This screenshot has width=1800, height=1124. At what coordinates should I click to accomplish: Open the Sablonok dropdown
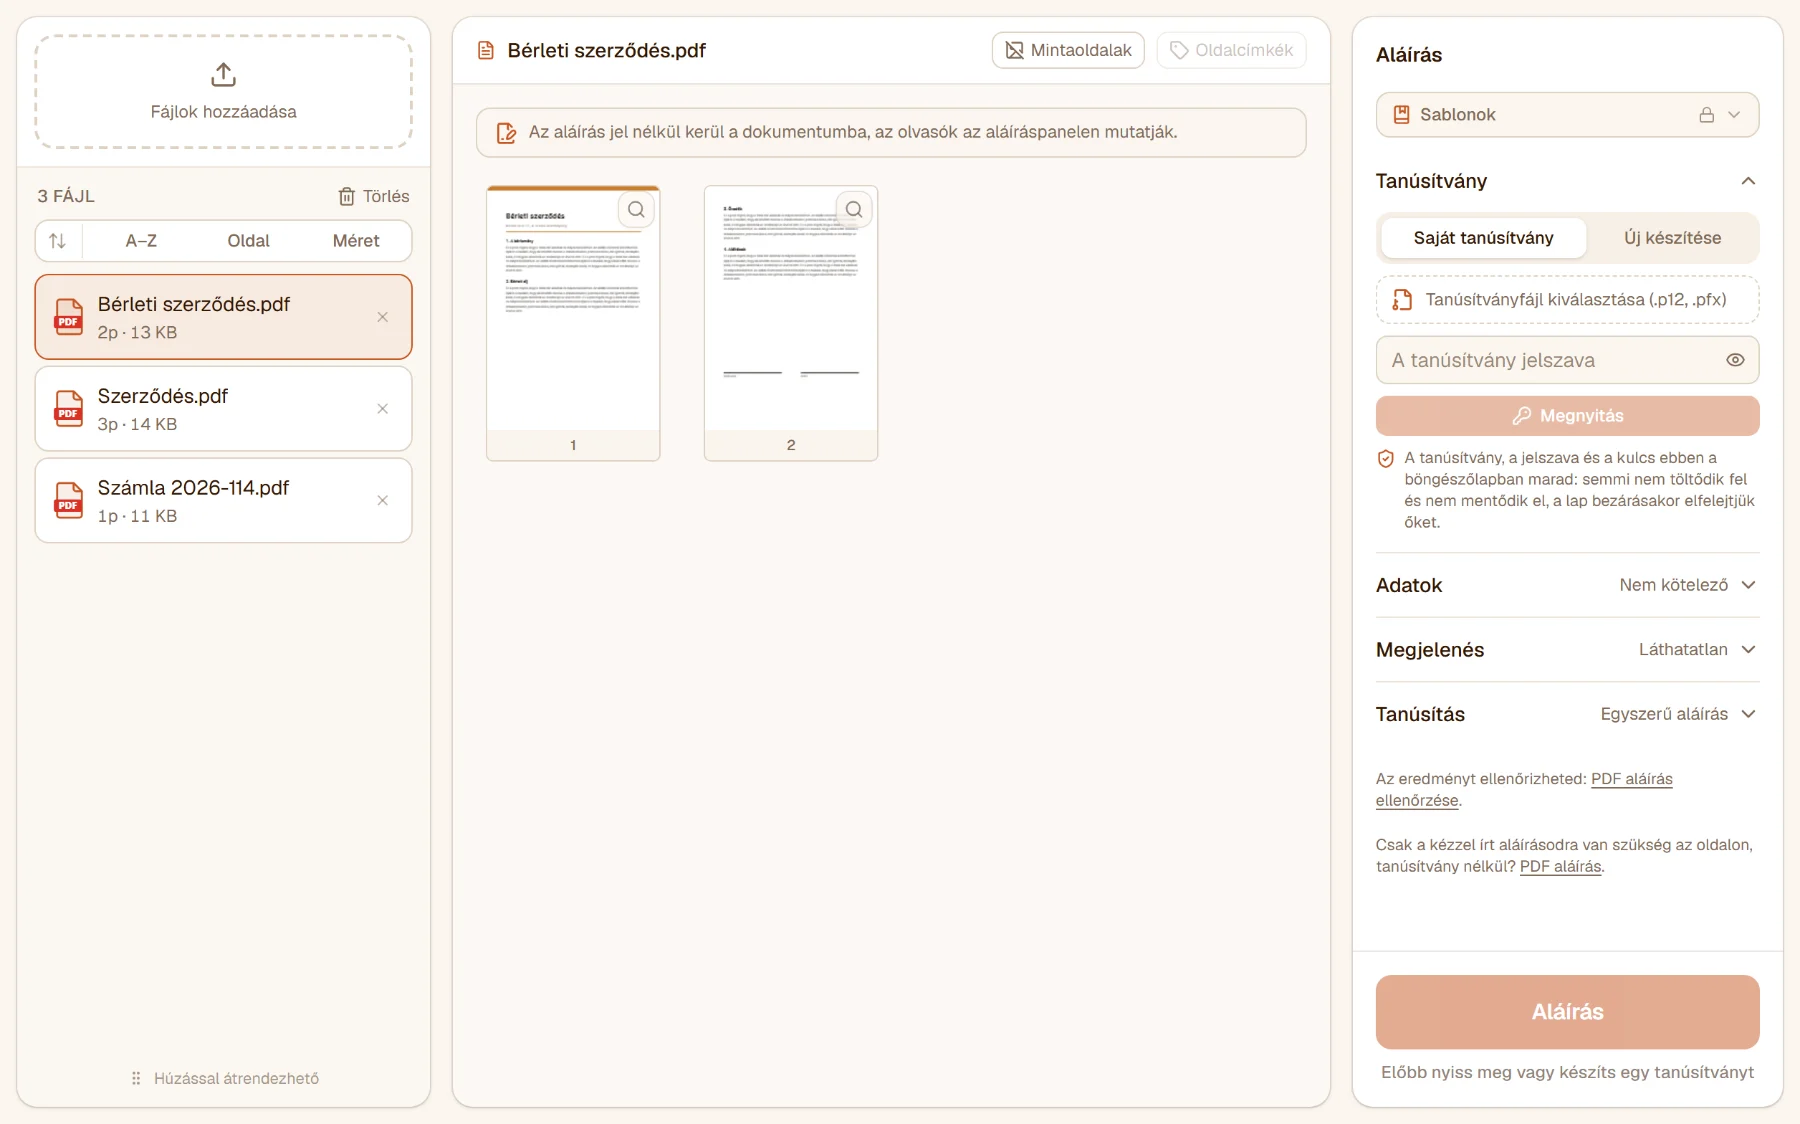coord(1567,115)
